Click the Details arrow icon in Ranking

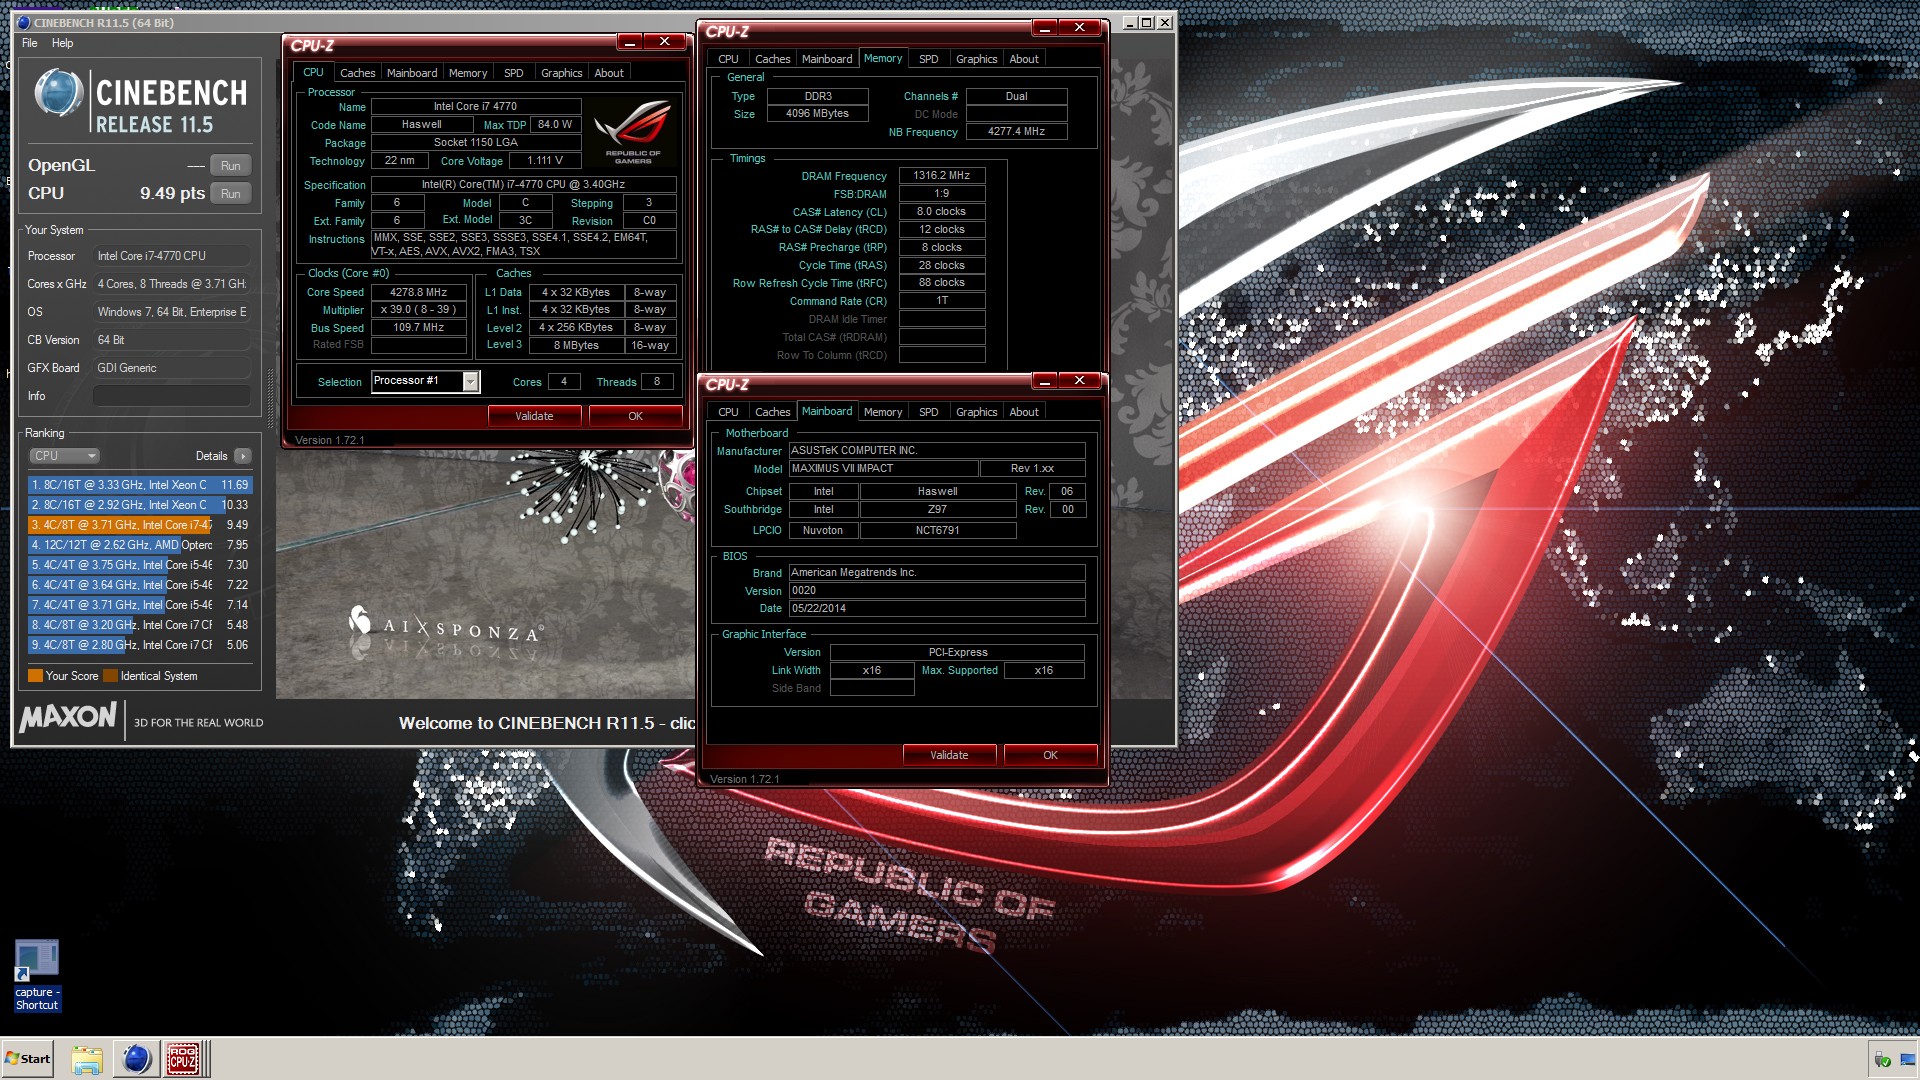click(x=242, y=456)
